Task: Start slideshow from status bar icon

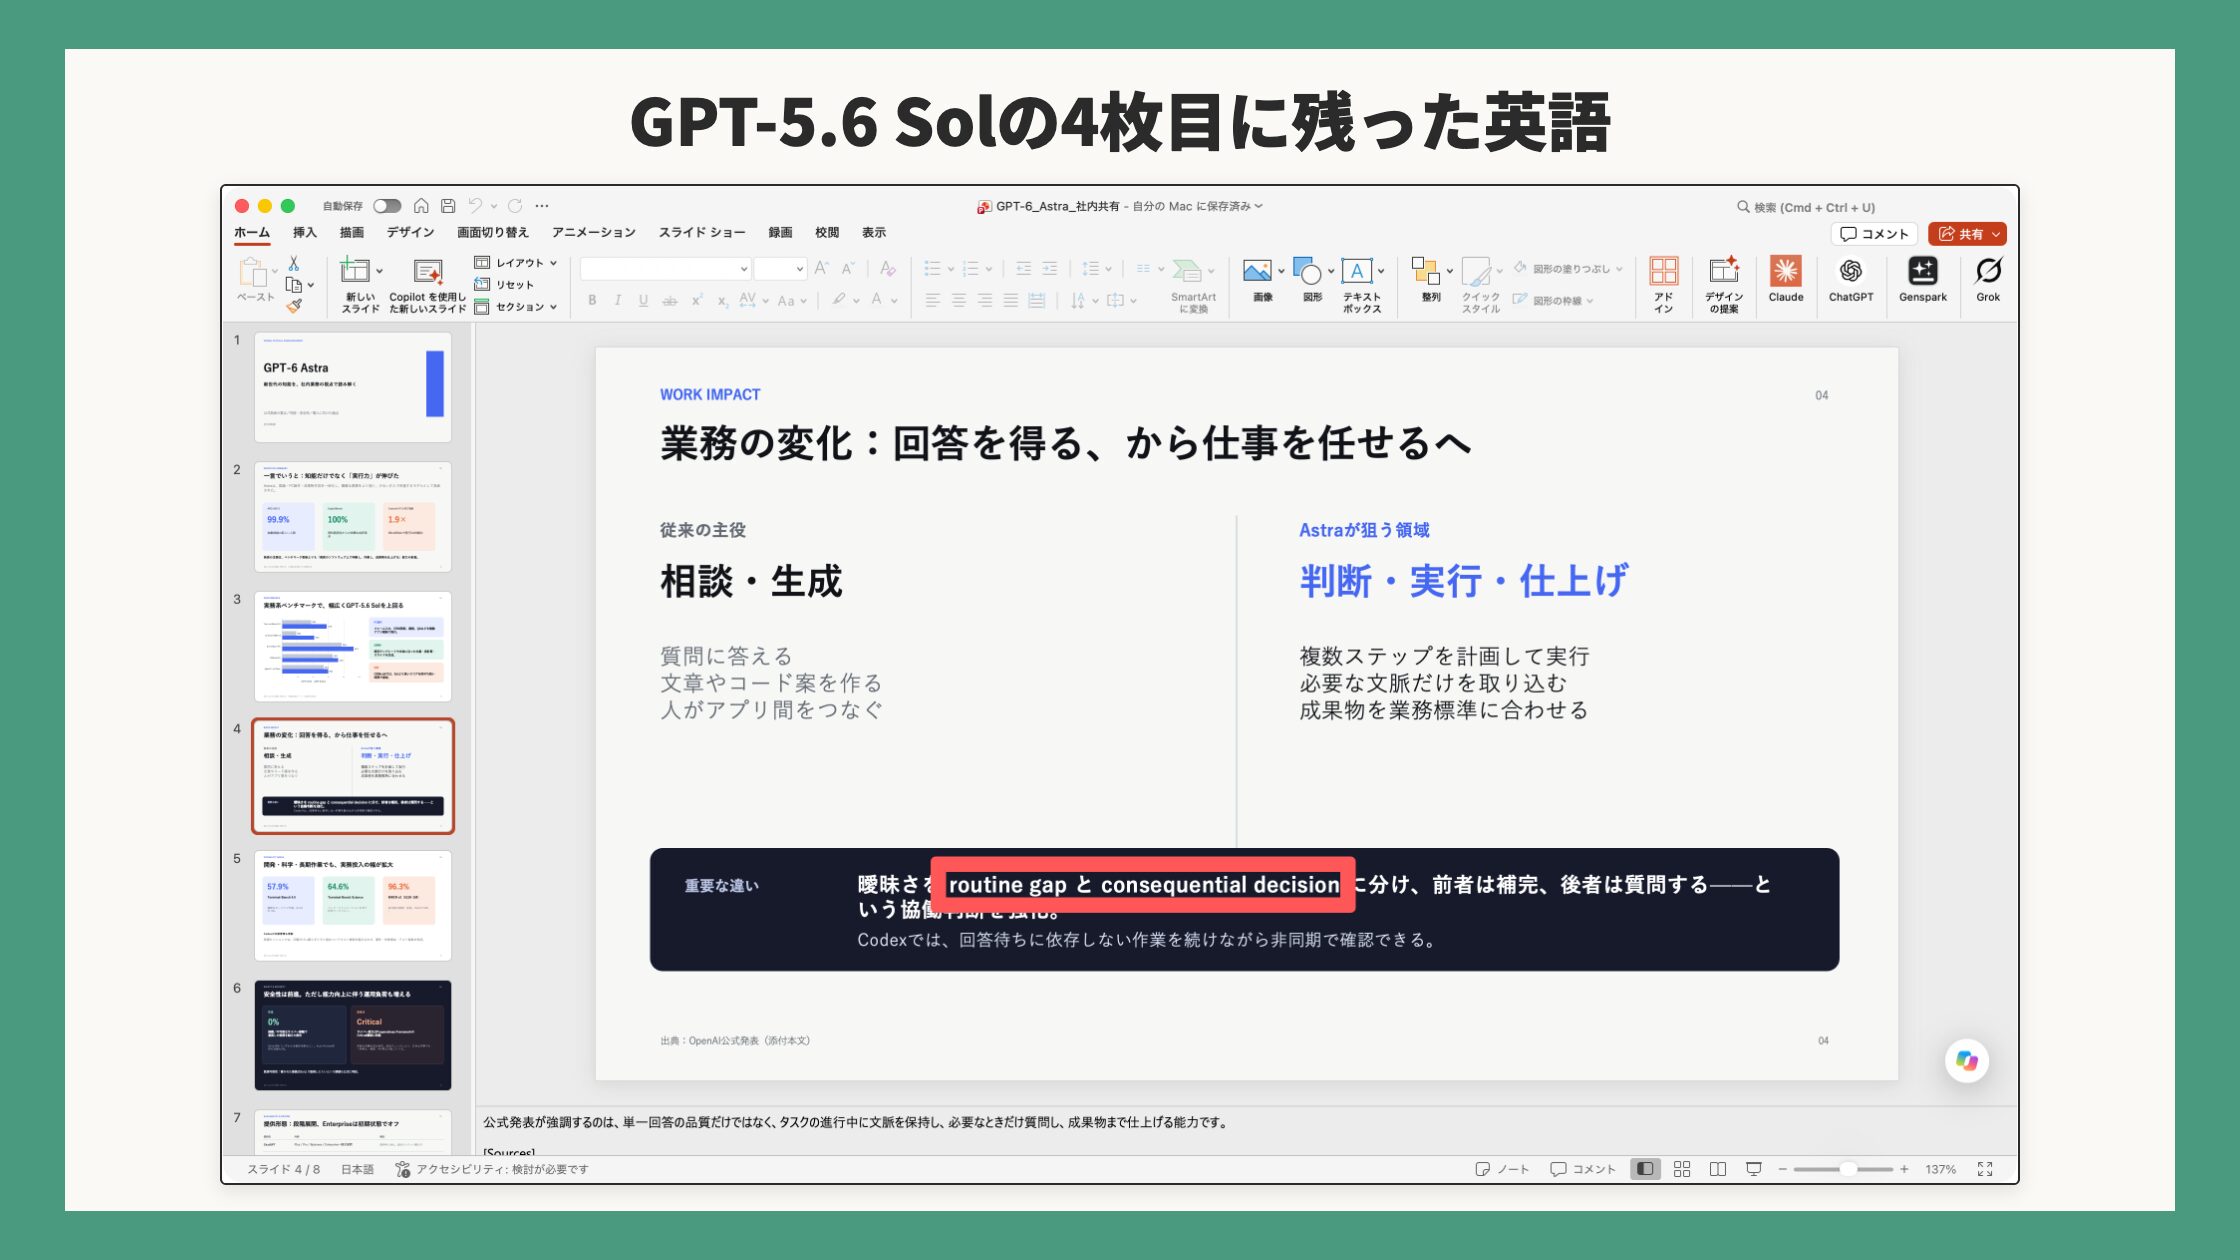Action: 1754,1169
